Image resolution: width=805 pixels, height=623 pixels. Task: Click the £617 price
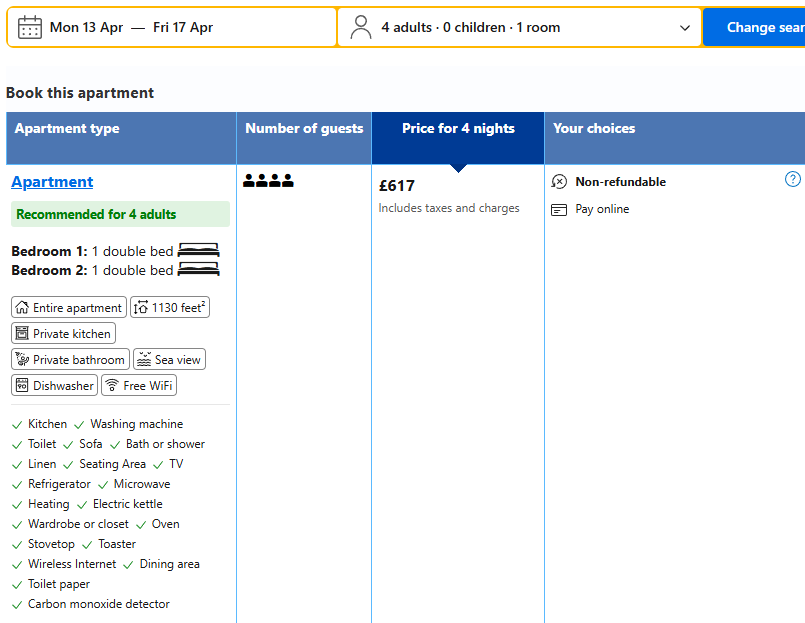coord(396,185)
